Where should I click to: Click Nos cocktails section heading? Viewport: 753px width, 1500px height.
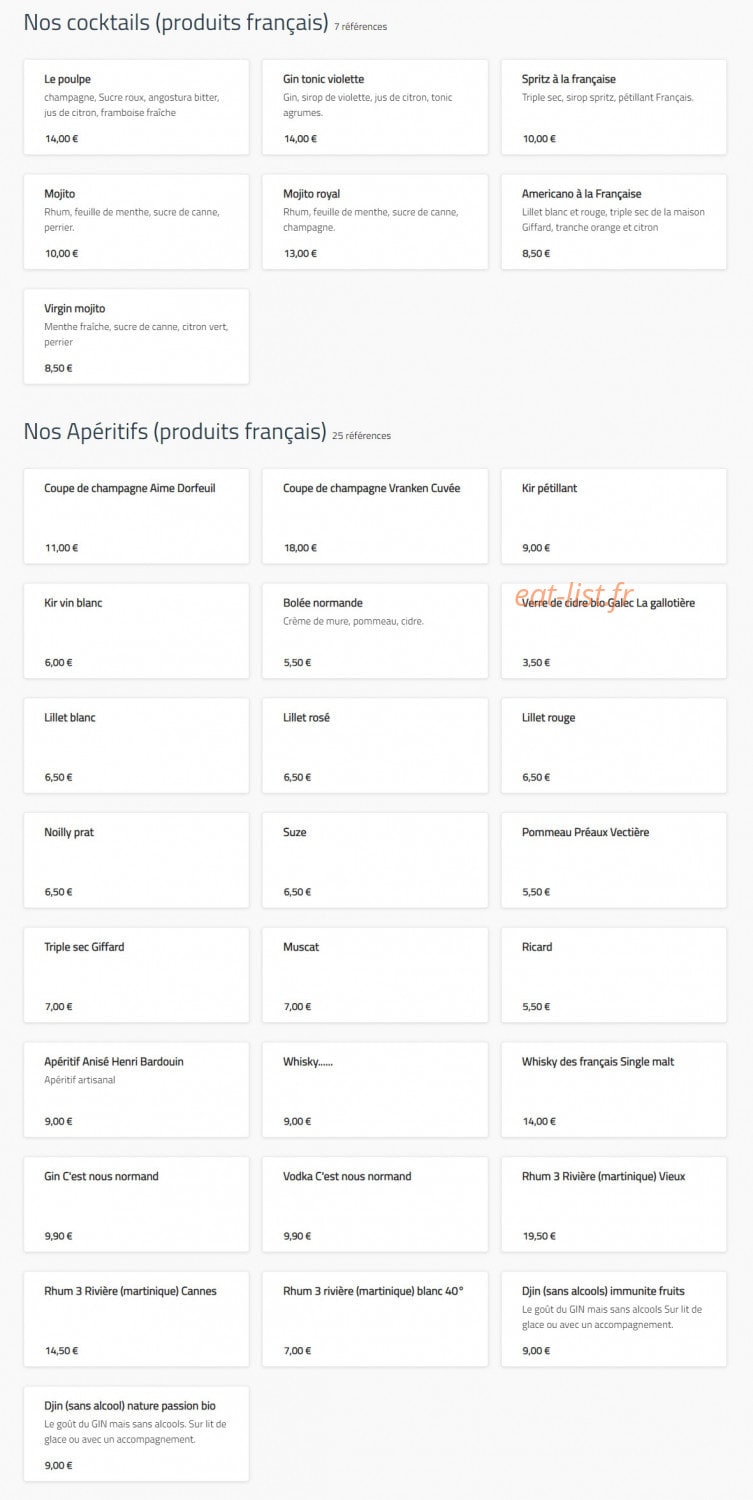[x=176, y=22]
